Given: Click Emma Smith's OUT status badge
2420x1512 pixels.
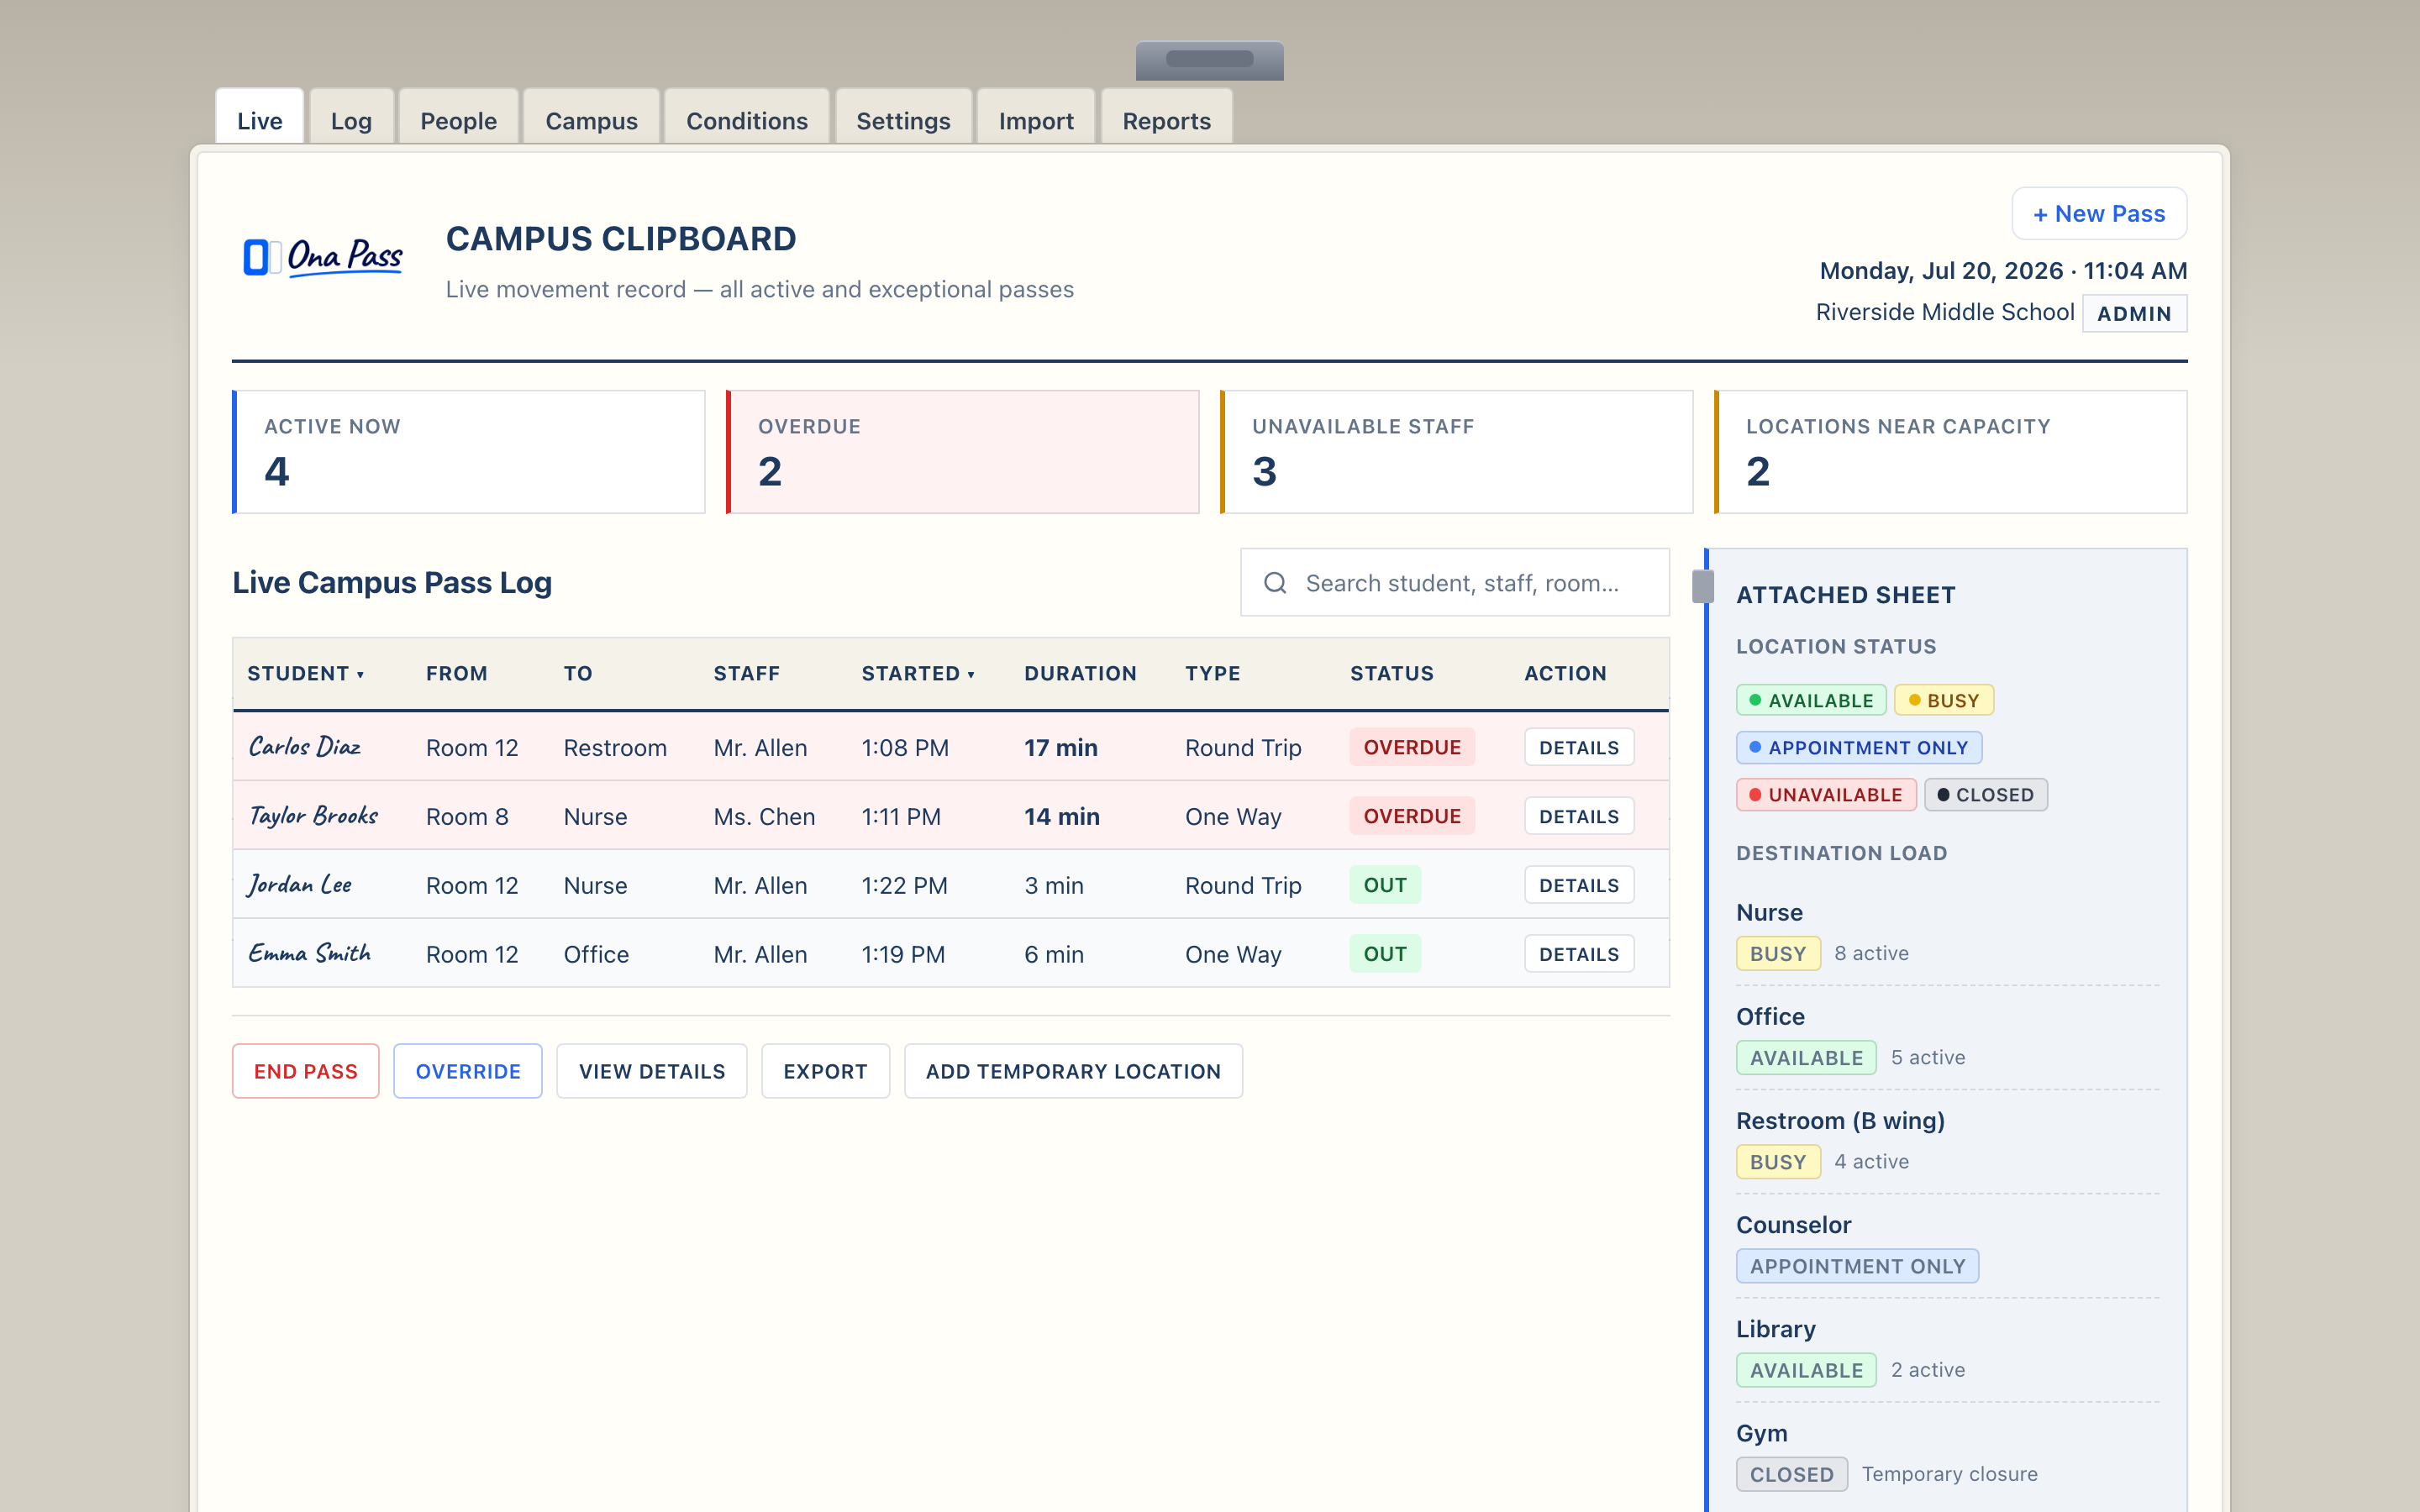Looking at the screenshot, I should tap(1385, 954).
